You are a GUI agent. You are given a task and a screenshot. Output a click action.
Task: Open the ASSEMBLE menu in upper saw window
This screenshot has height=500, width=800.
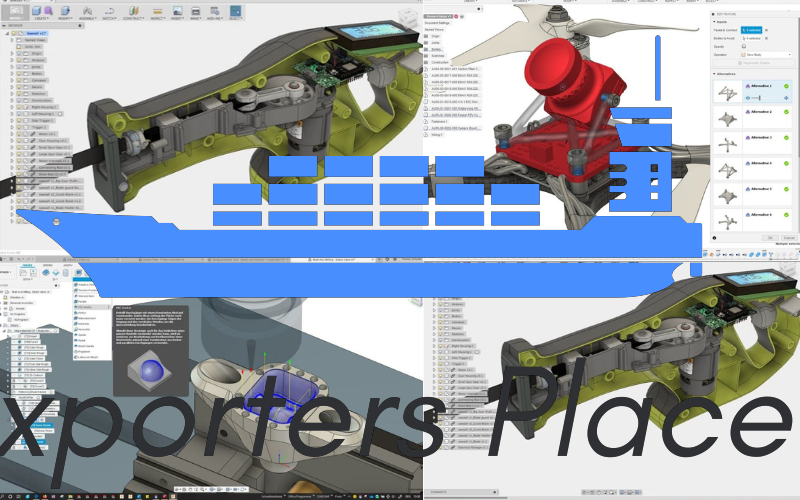click(87, 18)
